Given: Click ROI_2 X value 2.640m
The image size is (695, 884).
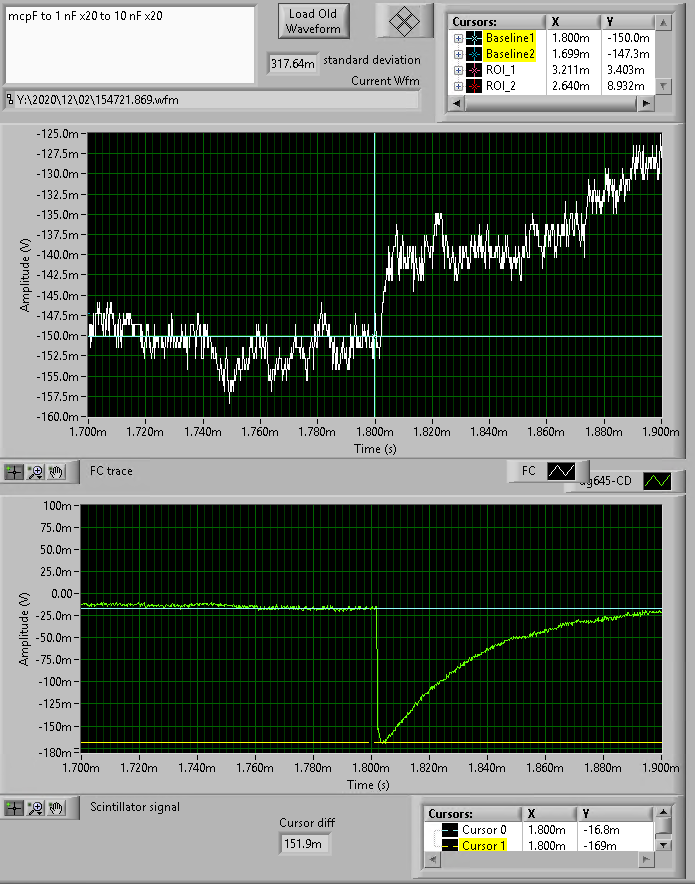Looking at the screenshot, I should click(x=570, y=86).
